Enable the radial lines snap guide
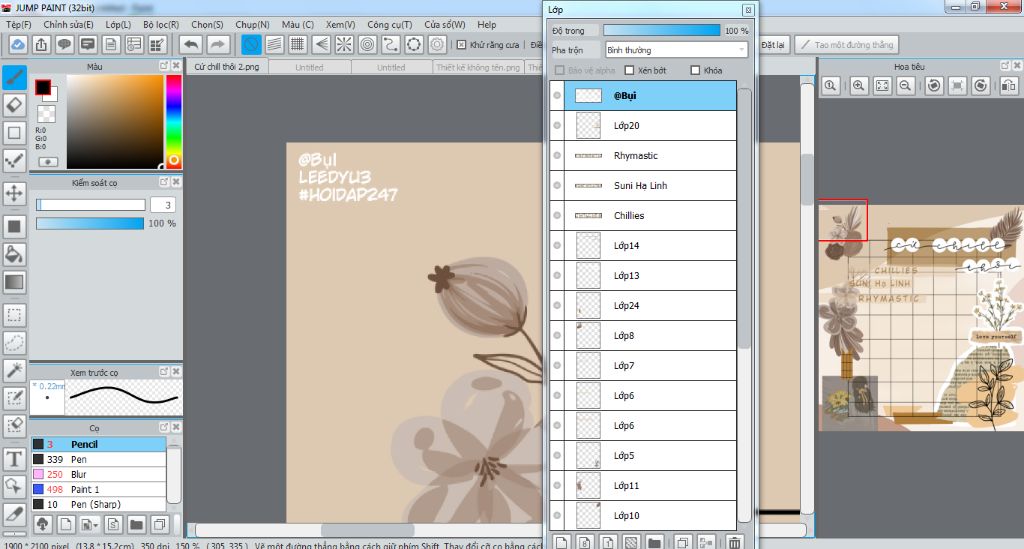1024x549 pixels. pos(344,44)
